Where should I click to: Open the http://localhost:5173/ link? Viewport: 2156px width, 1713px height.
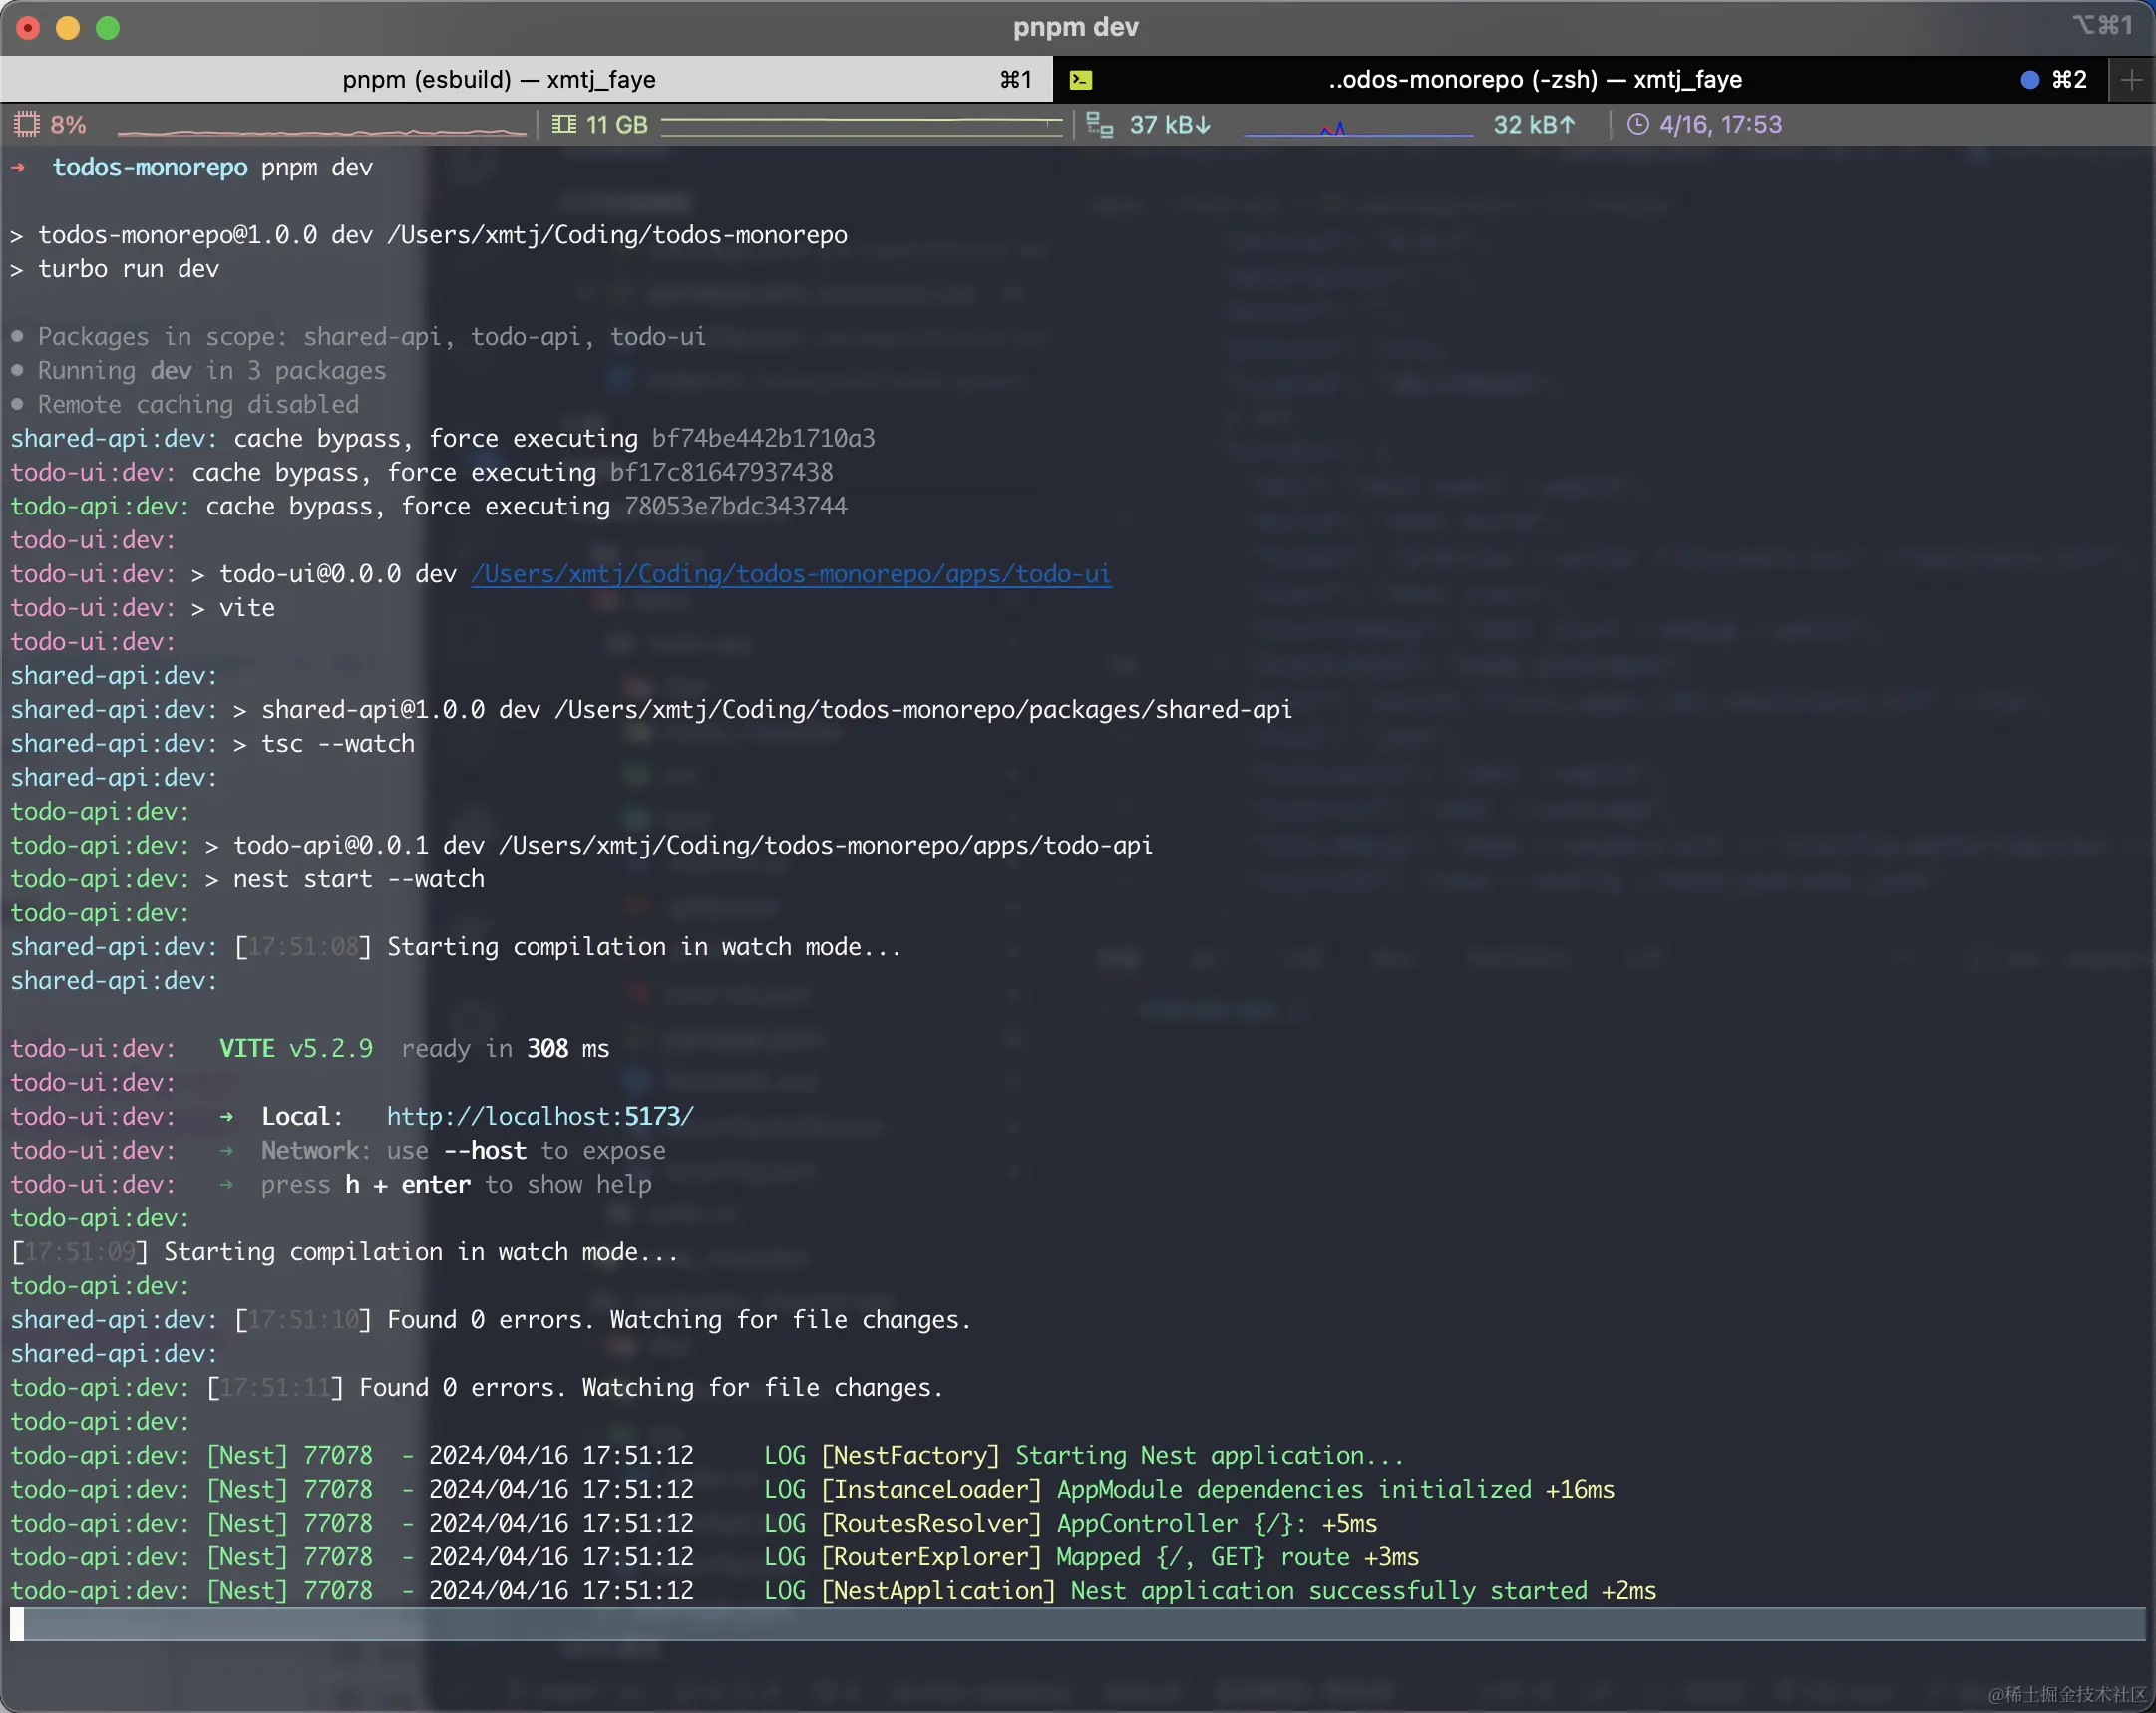(x=540, y=1116)
